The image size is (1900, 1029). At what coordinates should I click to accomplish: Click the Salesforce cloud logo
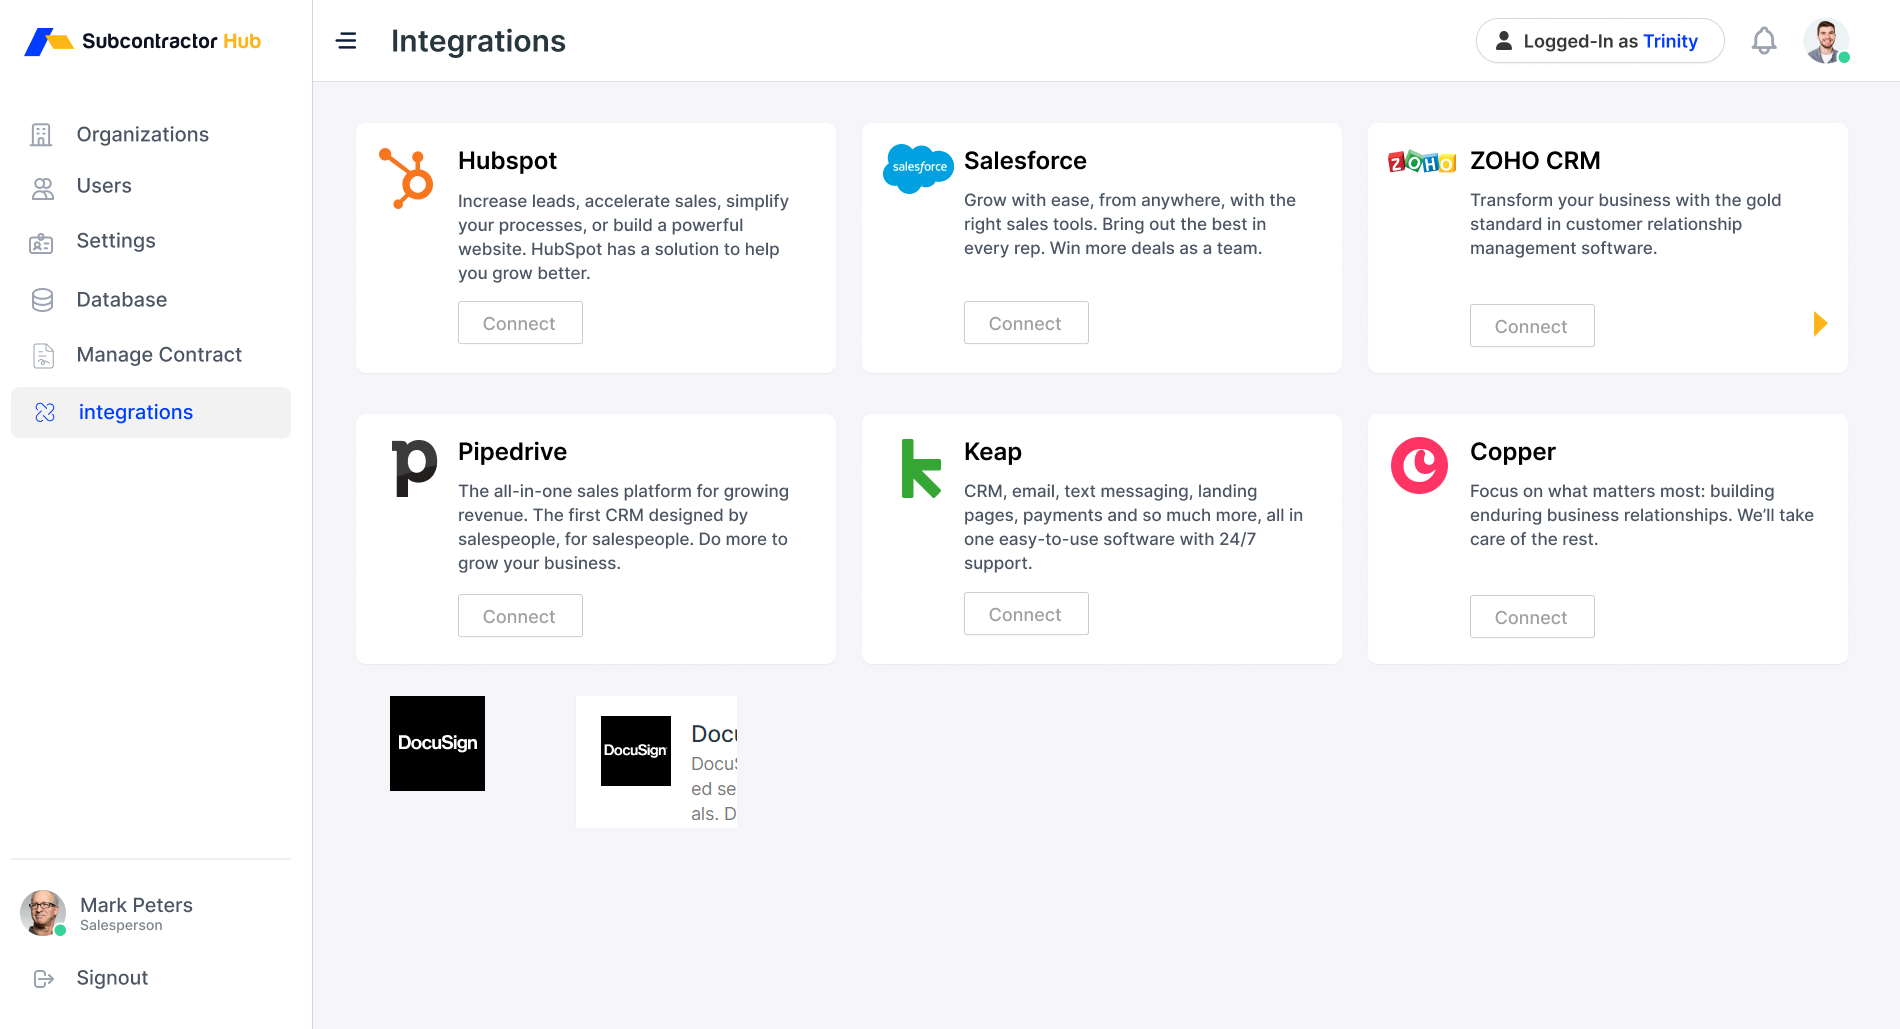[x=918, y=168]
